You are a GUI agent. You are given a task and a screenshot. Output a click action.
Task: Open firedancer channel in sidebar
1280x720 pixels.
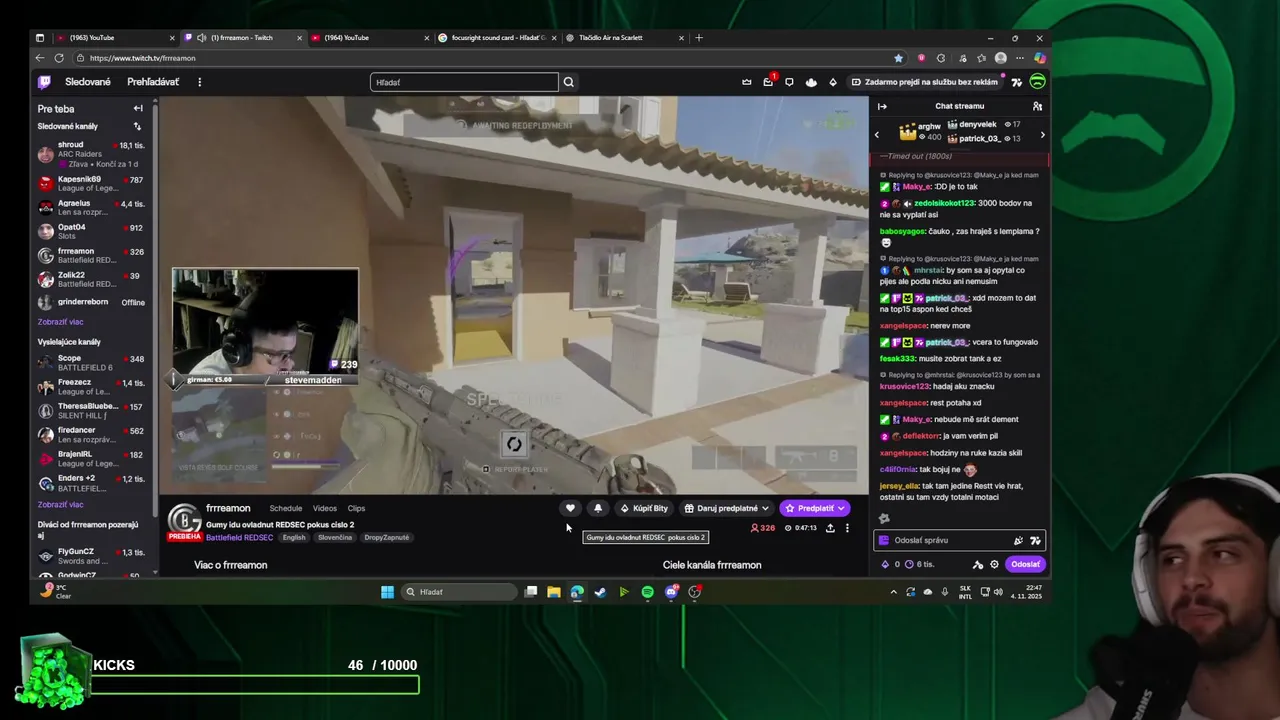[x=91, y=435]
